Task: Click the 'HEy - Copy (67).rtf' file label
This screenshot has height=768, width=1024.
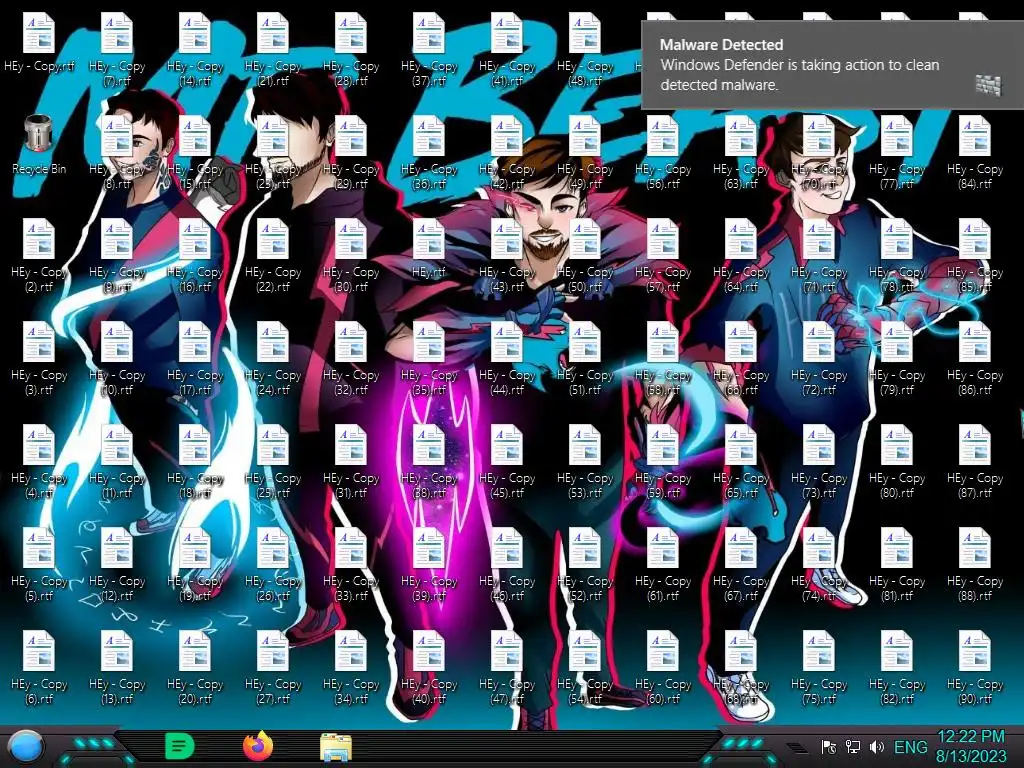Action: (741, 588)
